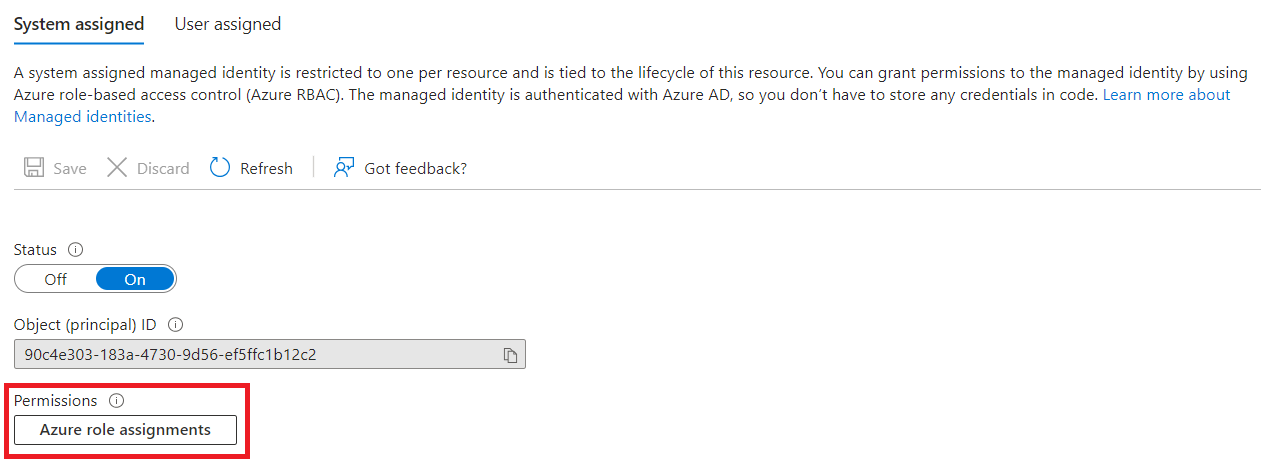This screenshot has width=1269, height=467.
Task: Click the Permissions label text
Action: [x=56, y=401]
